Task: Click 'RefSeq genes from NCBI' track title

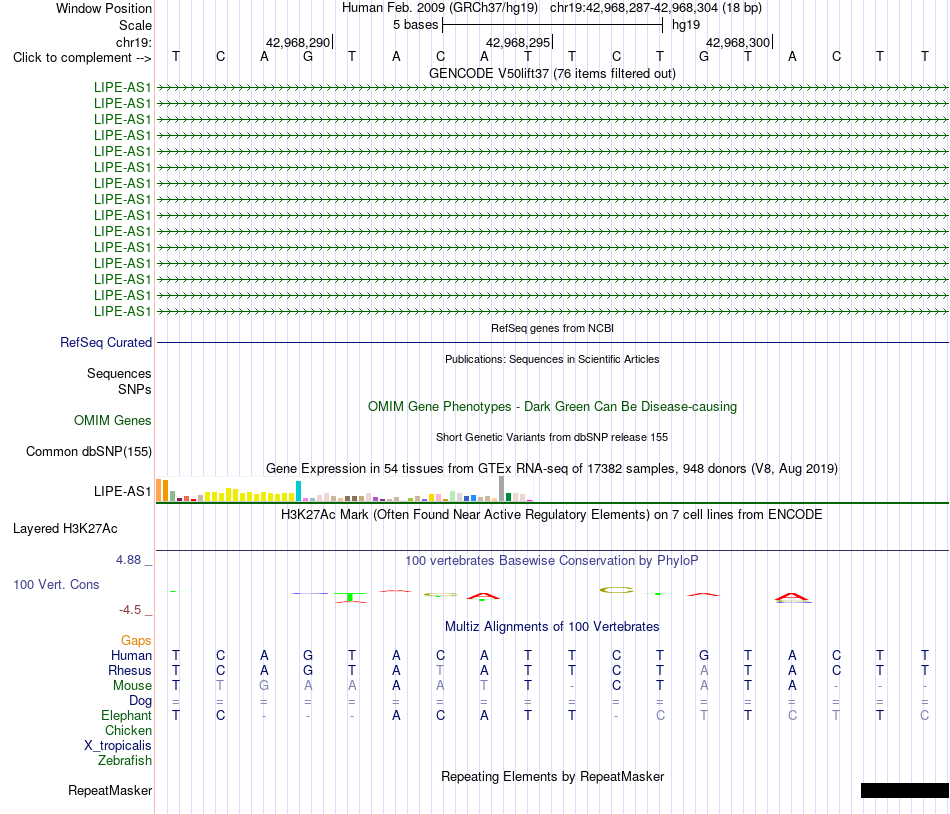Action: point(552,328)
